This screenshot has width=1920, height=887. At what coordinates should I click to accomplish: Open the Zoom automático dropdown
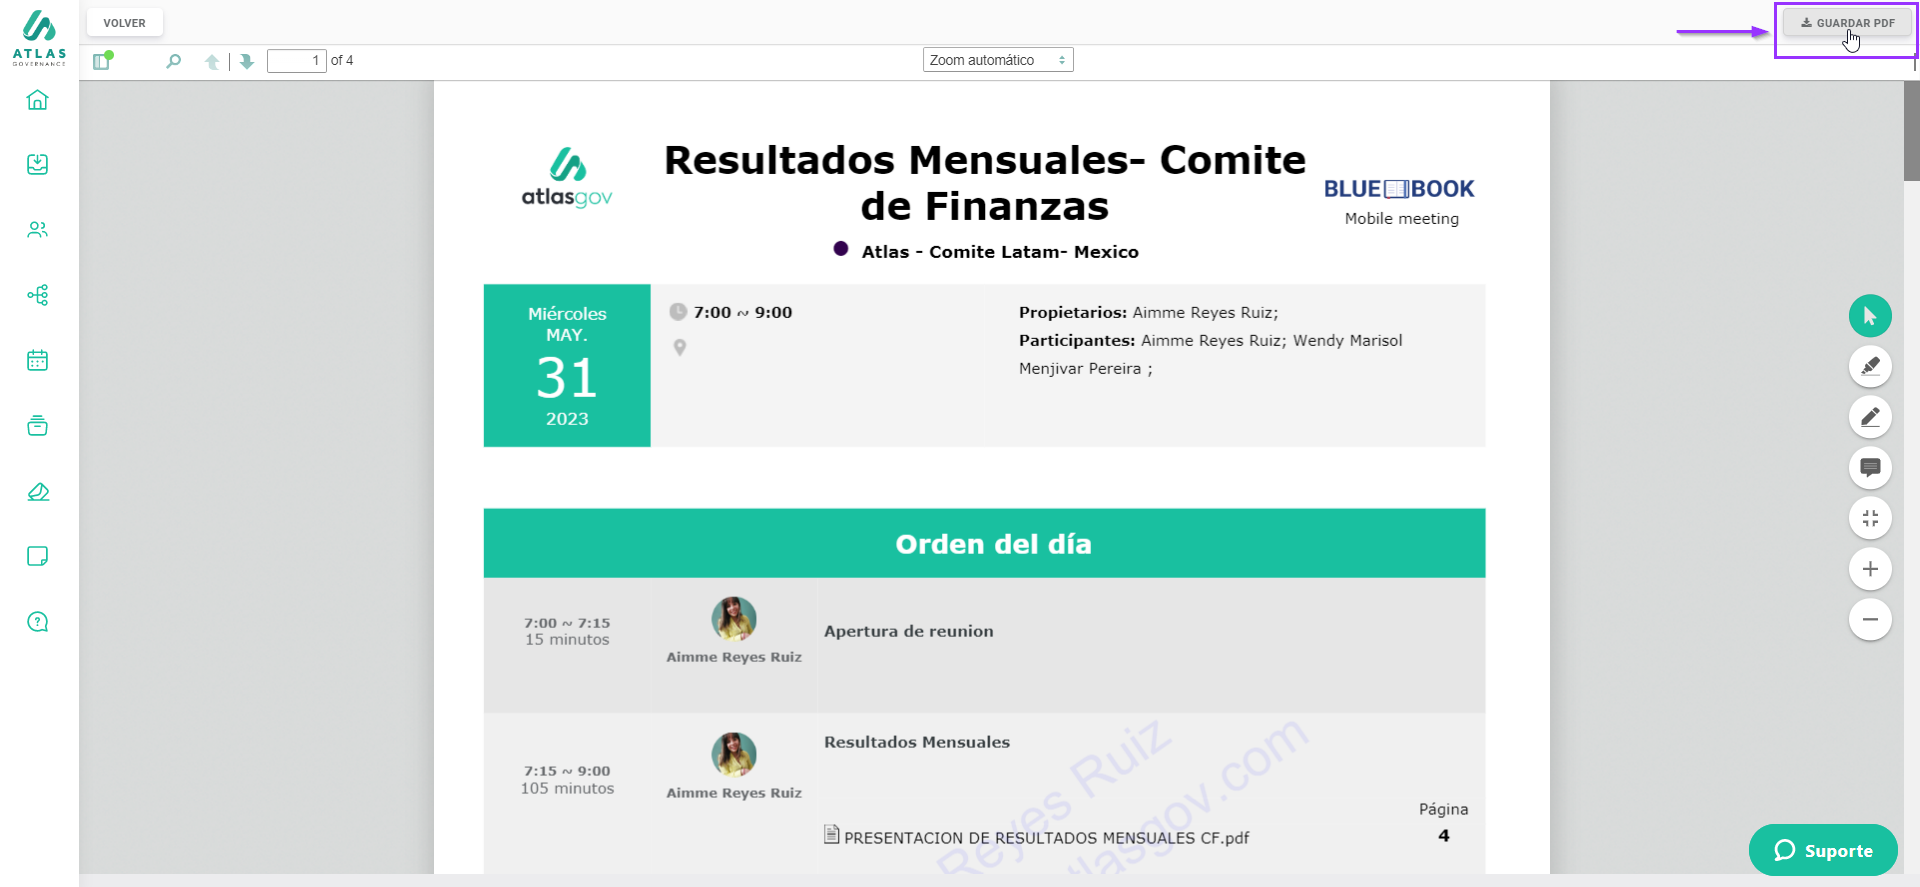[998, 60]
